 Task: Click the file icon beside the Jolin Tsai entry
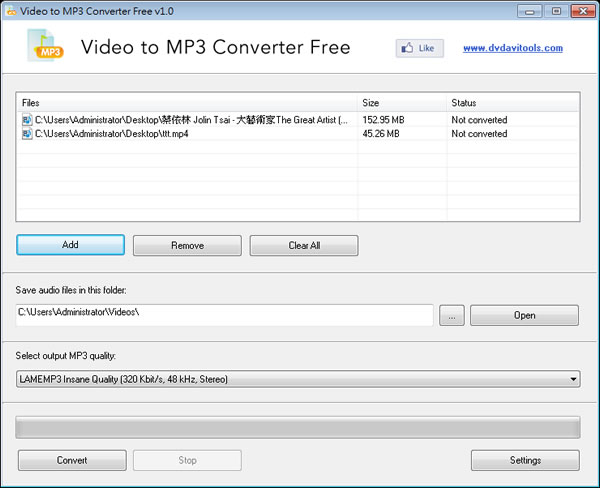point(26,120)
